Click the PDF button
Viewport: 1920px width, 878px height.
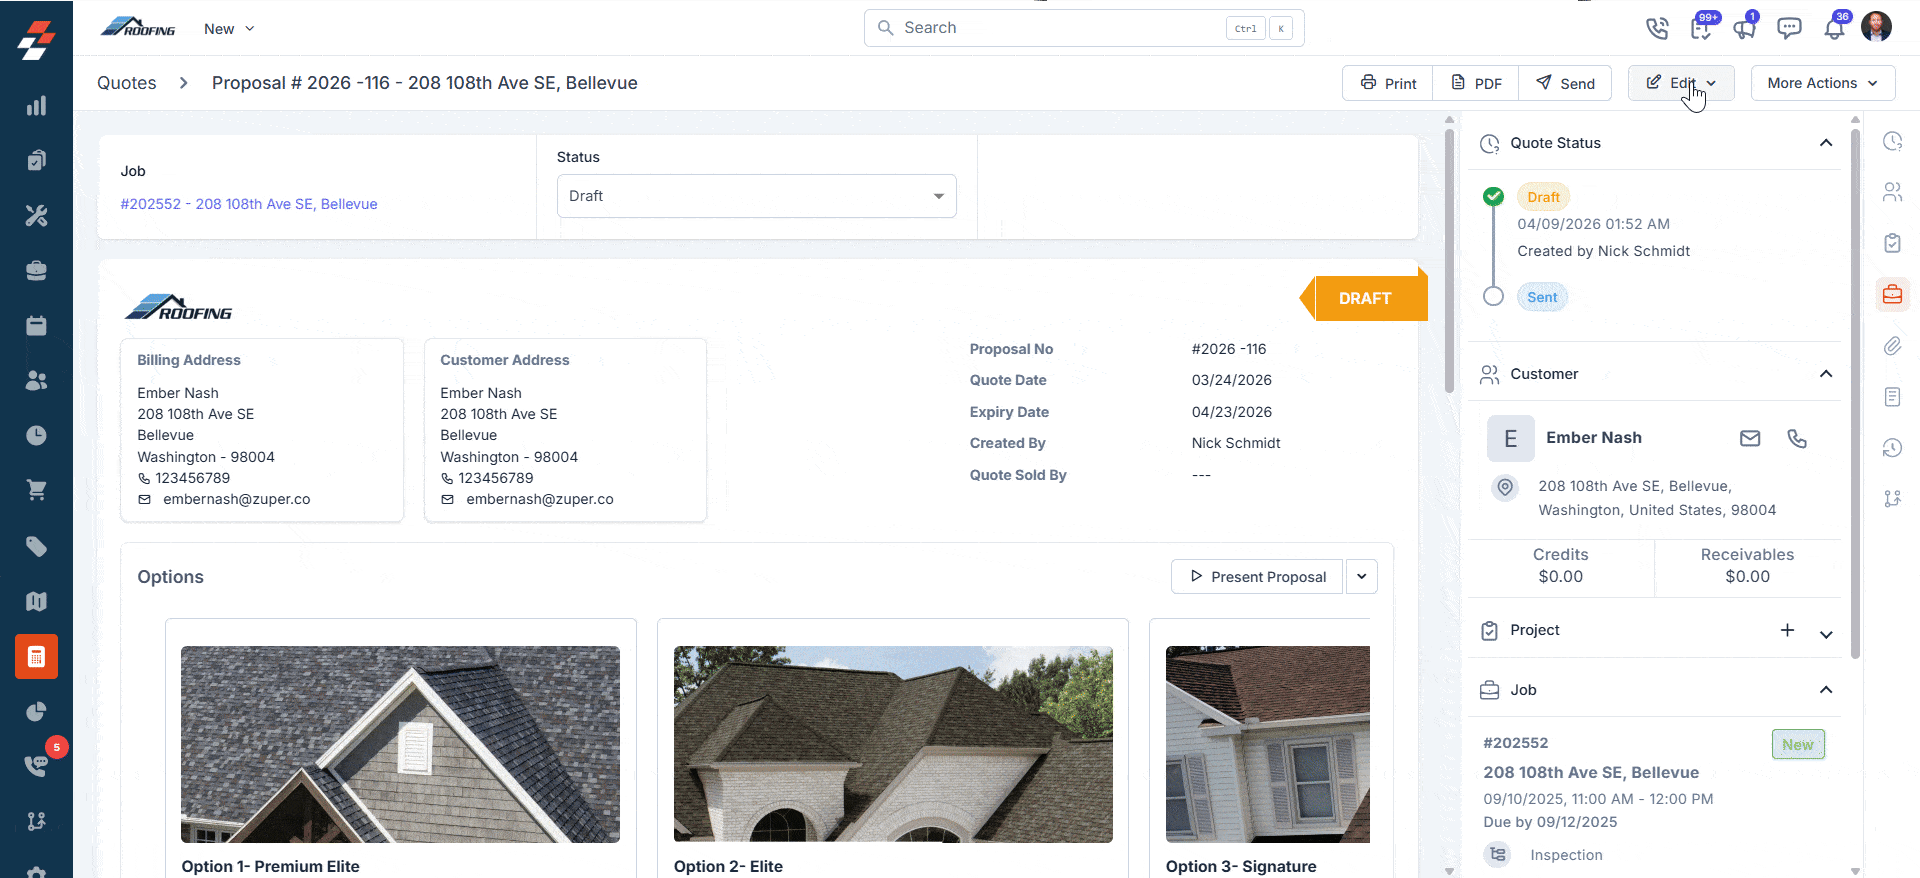click(1476, 83)
